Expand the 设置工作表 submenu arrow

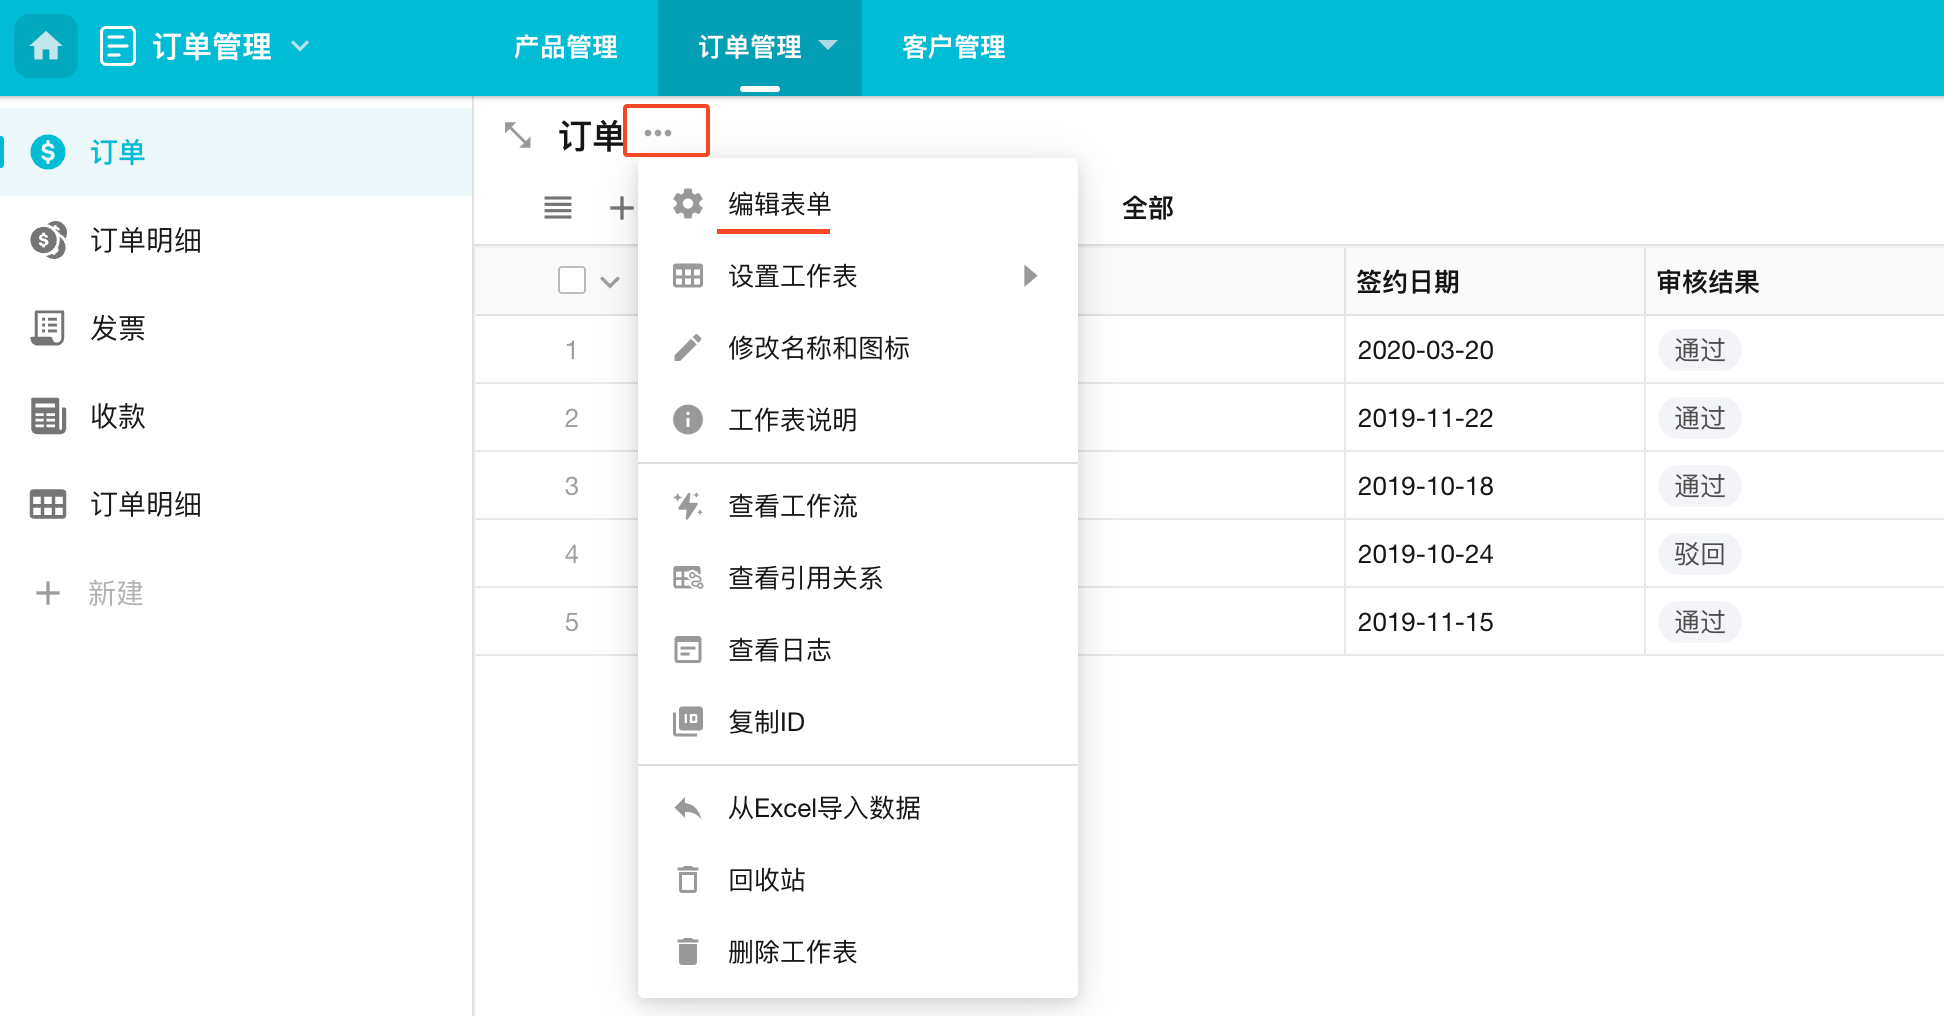click(1030, 276)
